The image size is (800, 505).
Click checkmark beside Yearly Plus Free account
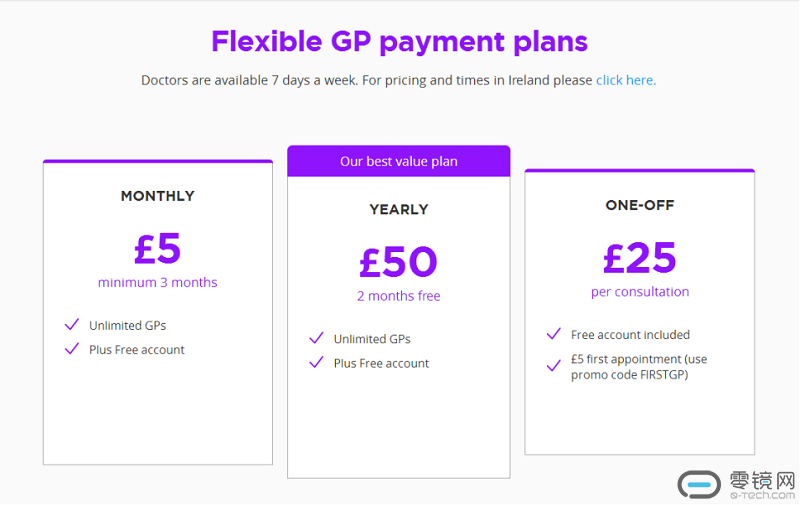(x=317, y=363)
